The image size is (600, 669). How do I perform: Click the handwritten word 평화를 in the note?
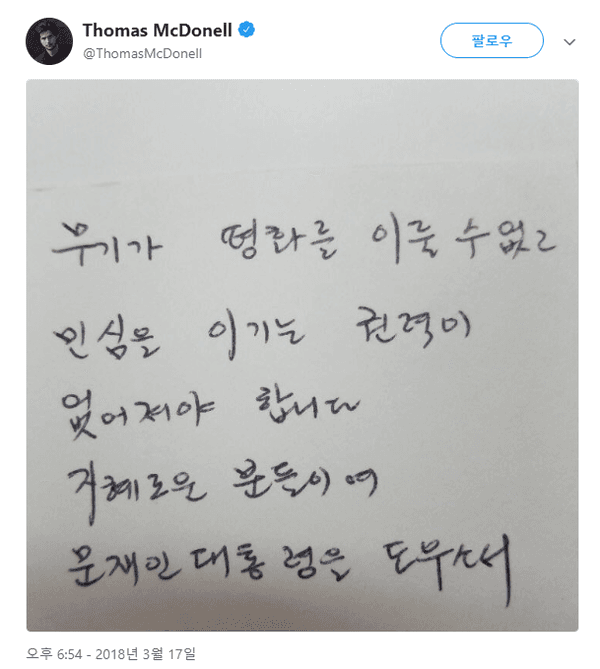pyautogui.click(x=278, y=241)
